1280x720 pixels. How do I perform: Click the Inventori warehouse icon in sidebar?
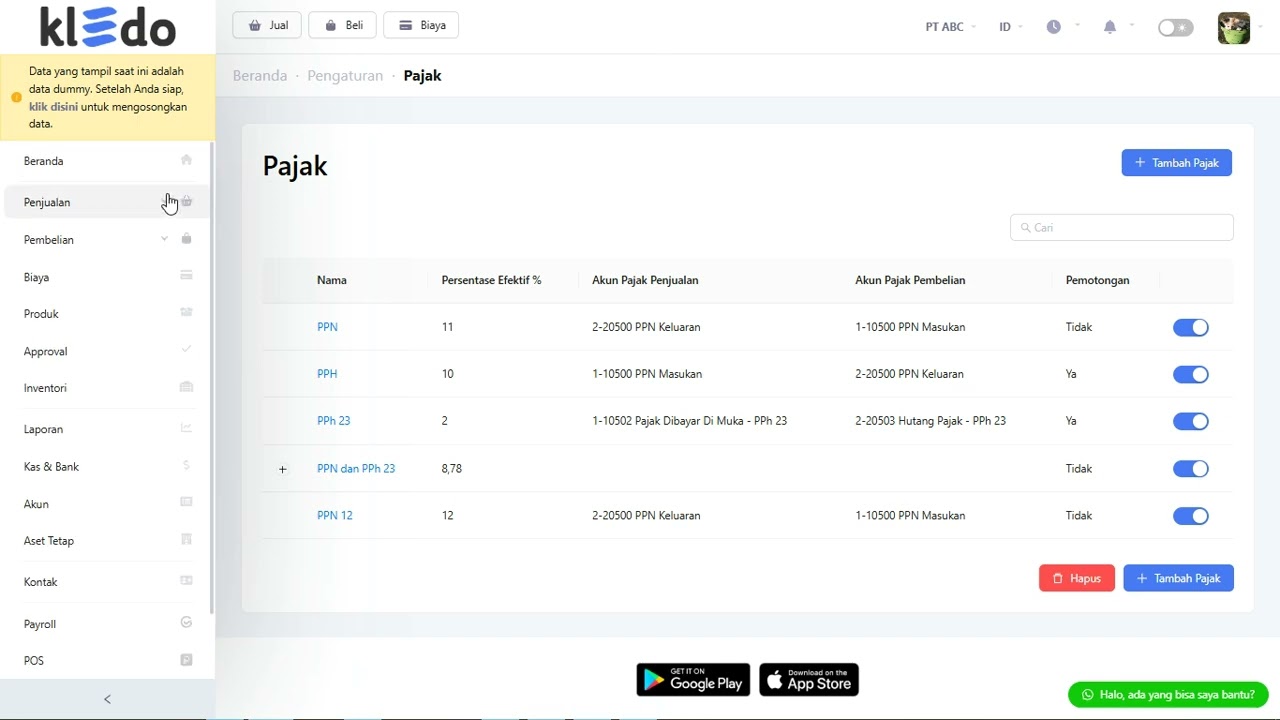(186, 387)
